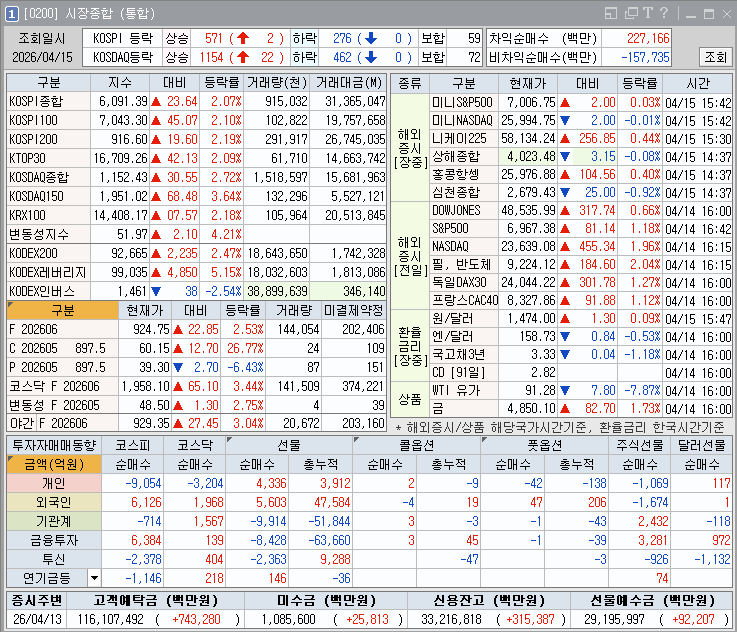The width and height of the screenshot is (737, 632).
Task: Click the 선물 header in investor trends table
Action: coord(289,445)
